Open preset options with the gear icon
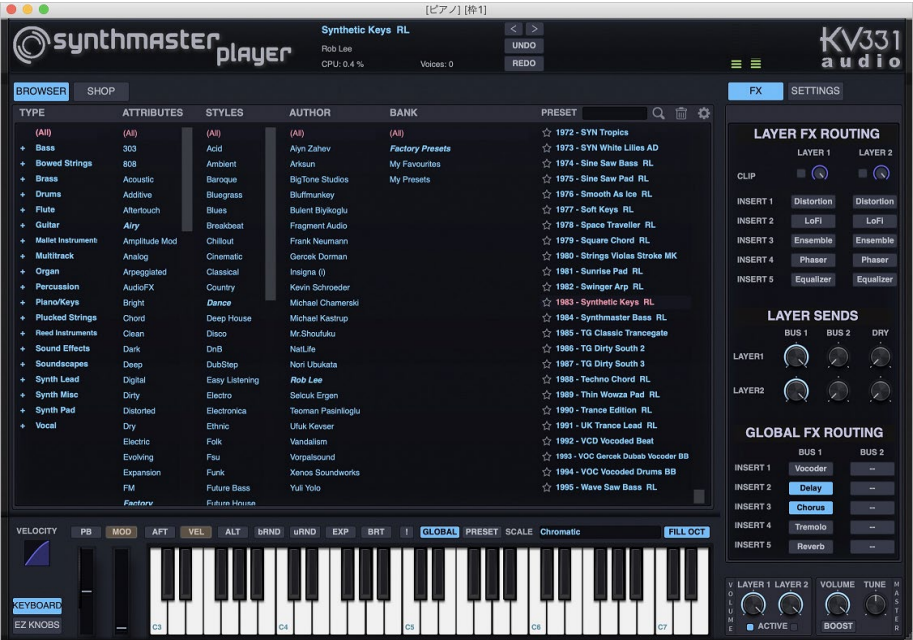 pos(703,113)
